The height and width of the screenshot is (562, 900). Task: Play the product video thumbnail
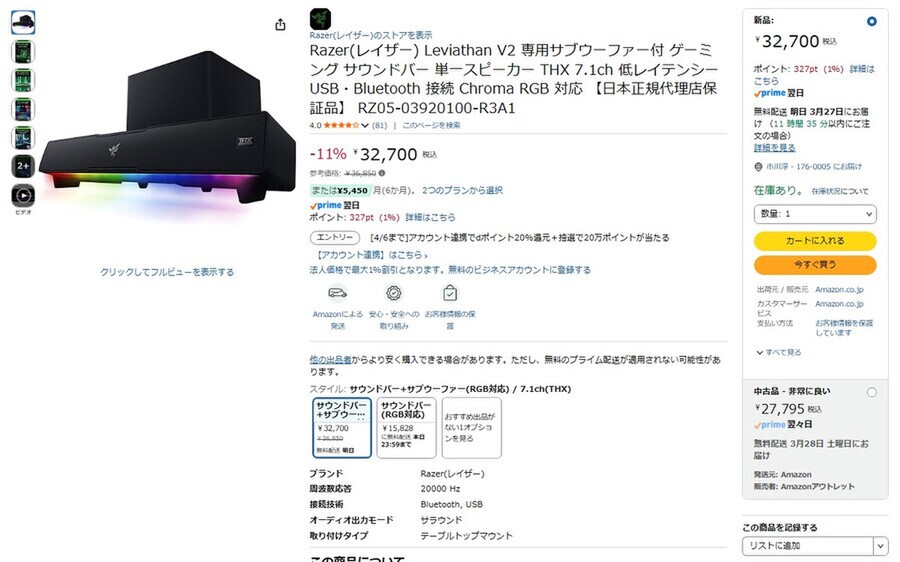click(x=23, y=196)
